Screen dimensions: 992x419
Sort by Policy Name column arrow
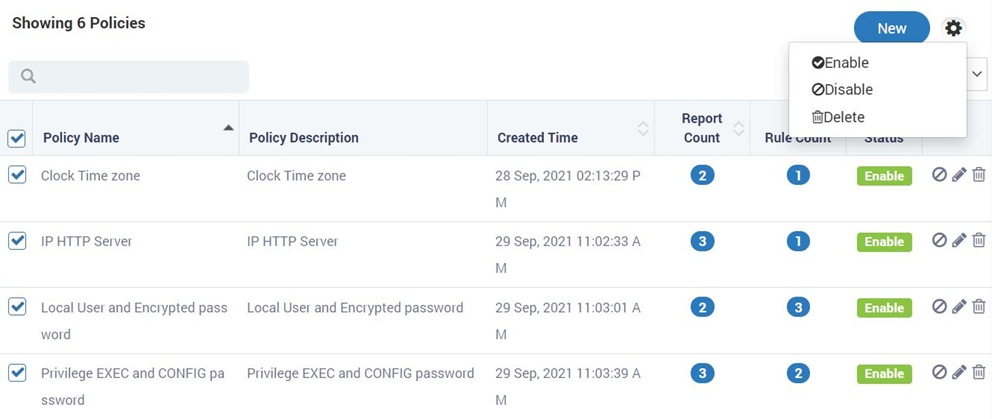(x=228, y=128)
